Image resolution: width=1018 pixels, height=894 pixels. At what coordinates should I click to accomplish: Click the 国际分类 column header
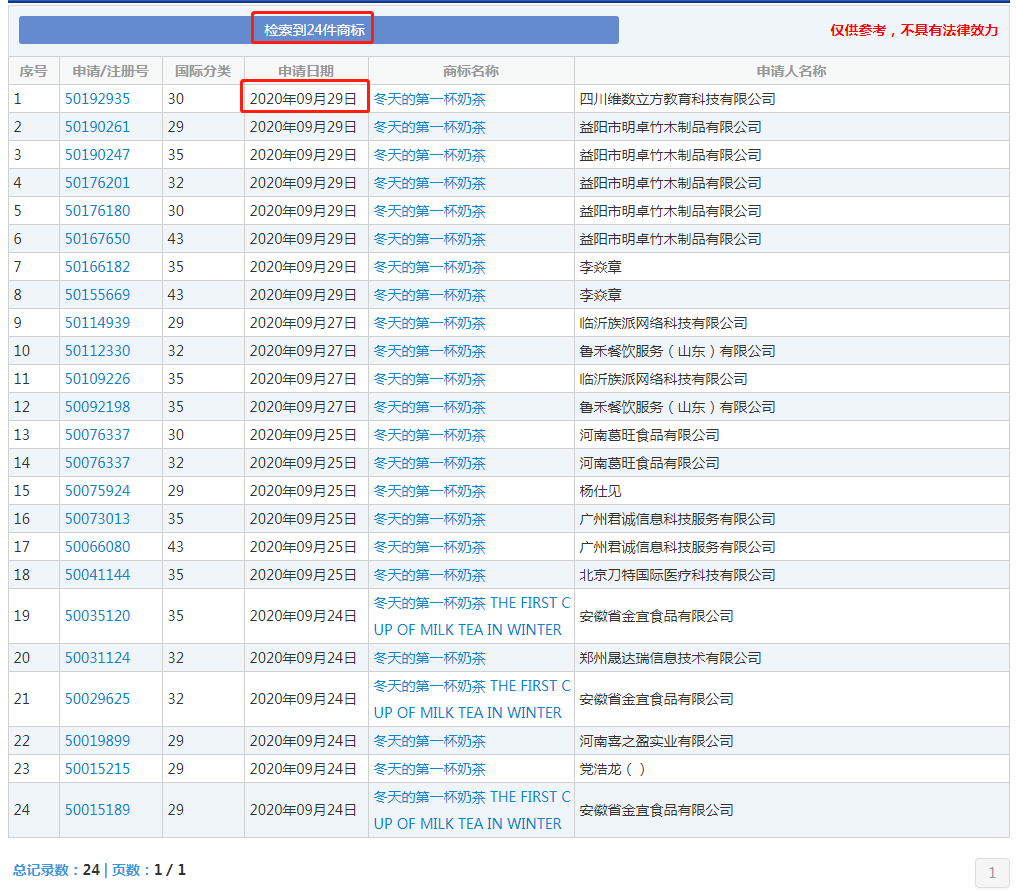pyautogui.click(x=203, y=71)
